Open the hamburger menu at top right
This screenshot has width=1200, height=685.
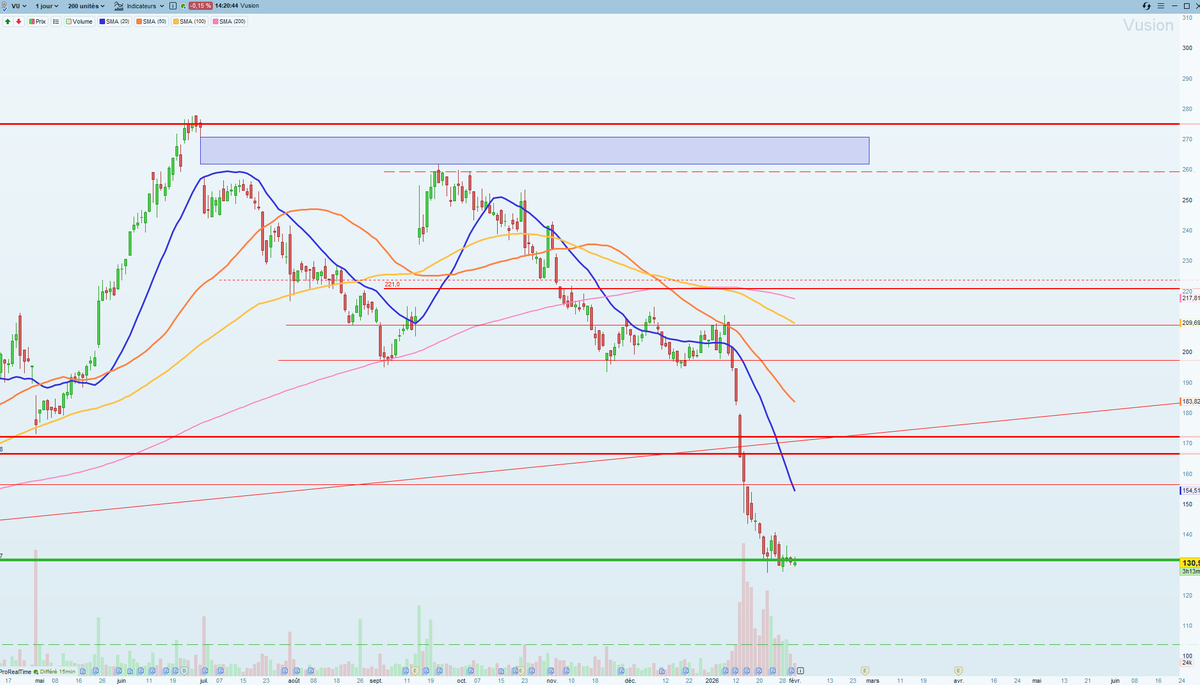[1161, 6]
